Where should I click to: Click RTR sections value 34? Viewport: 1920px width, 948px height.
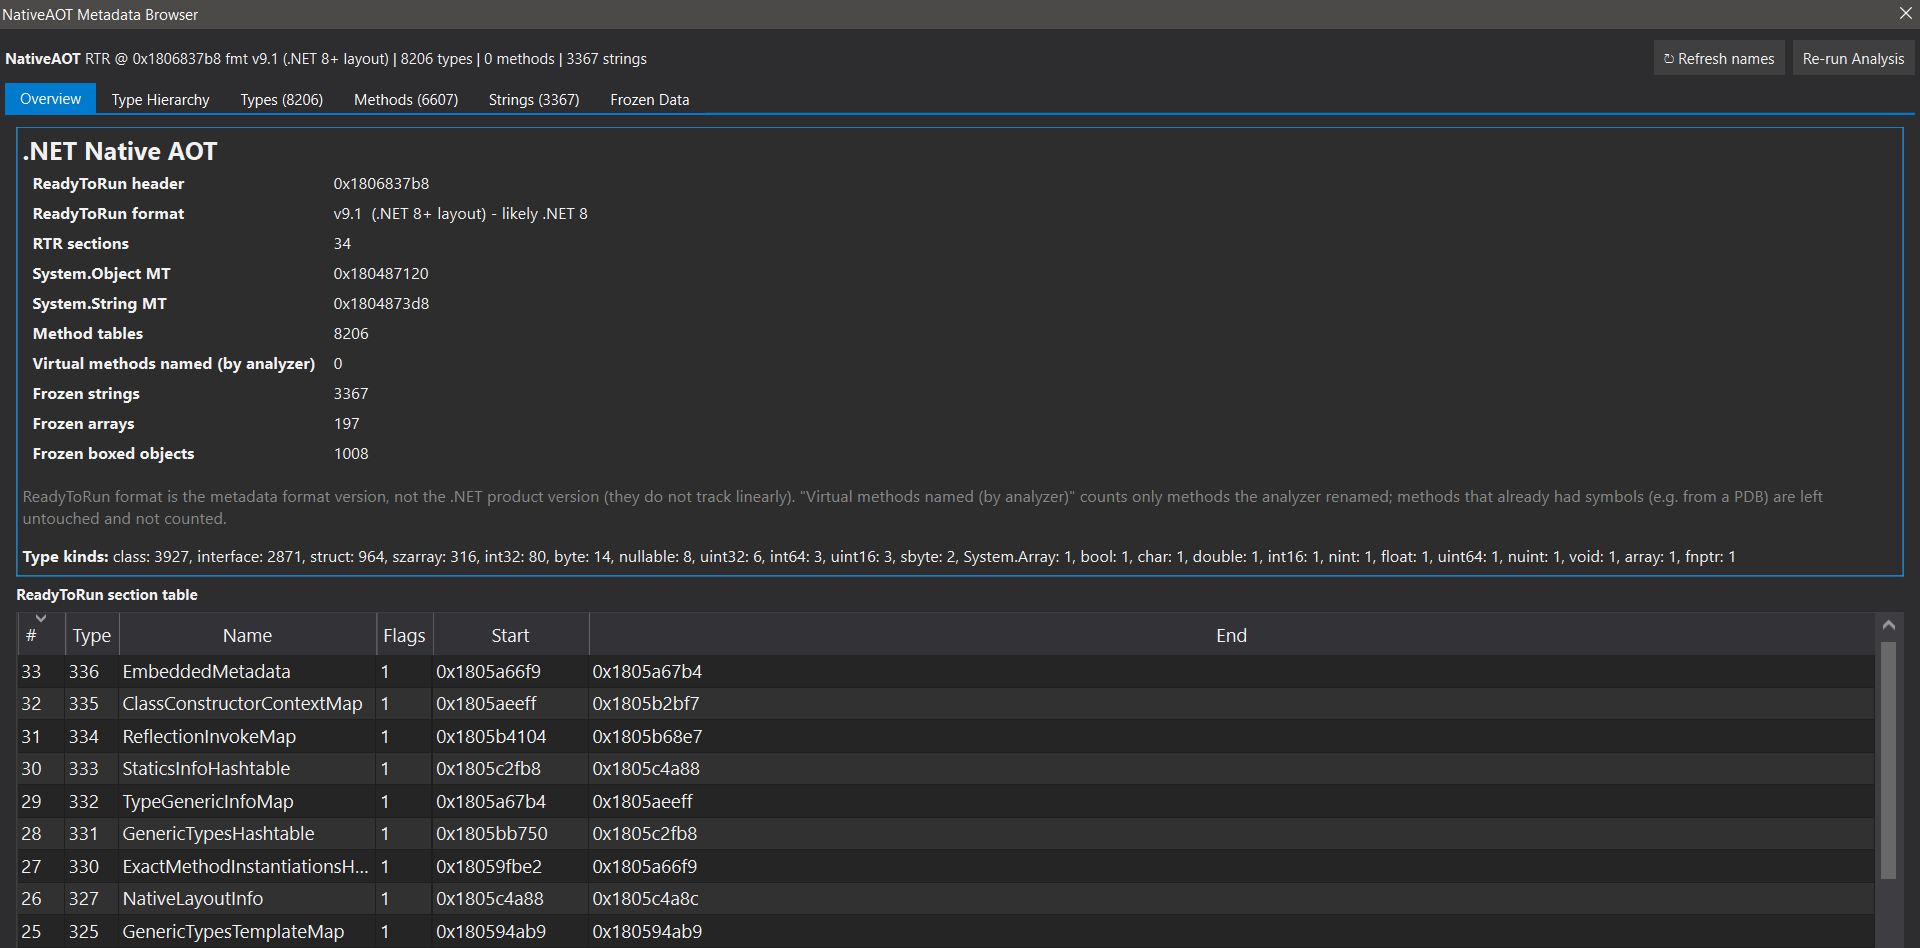pos(342,244)
